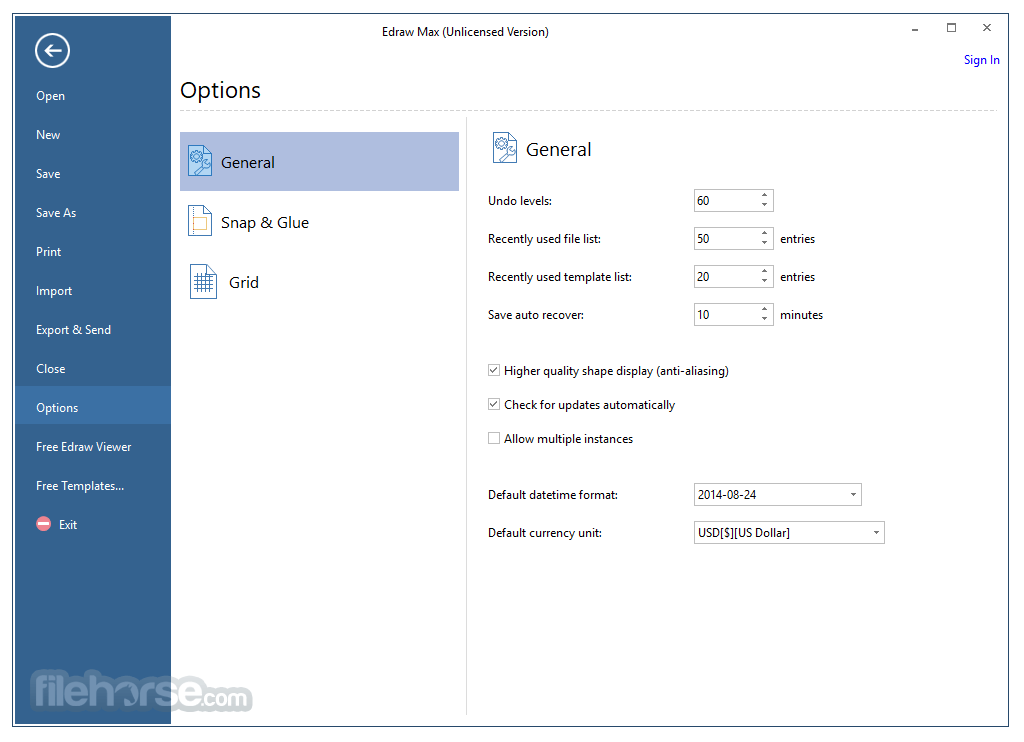
Task: Decrease Recently used template list entries
Action: [764, 281]
